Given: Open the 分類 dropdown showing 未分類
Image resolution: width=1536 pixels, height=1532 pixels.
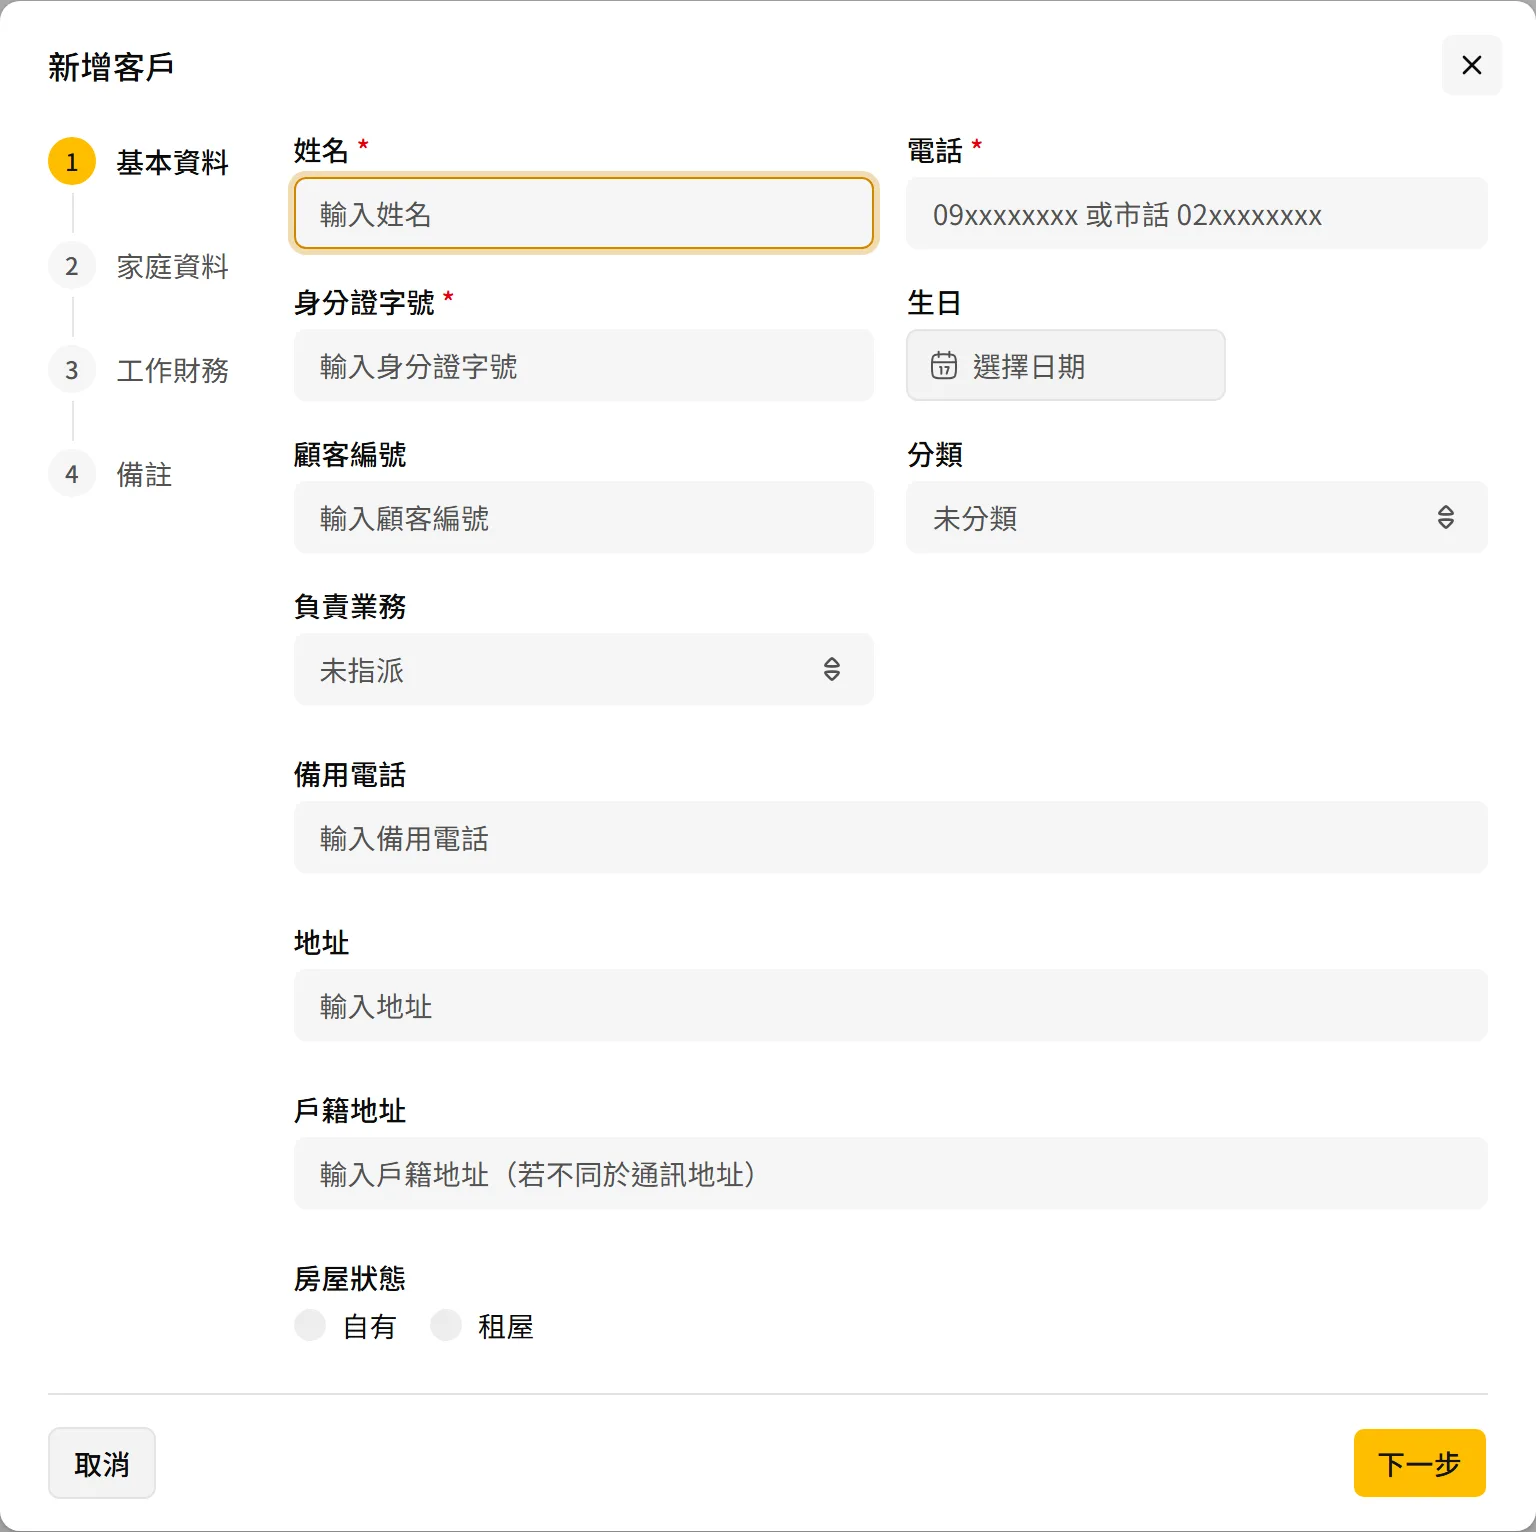Looking at the screenshot, I should coord(1196,517).
